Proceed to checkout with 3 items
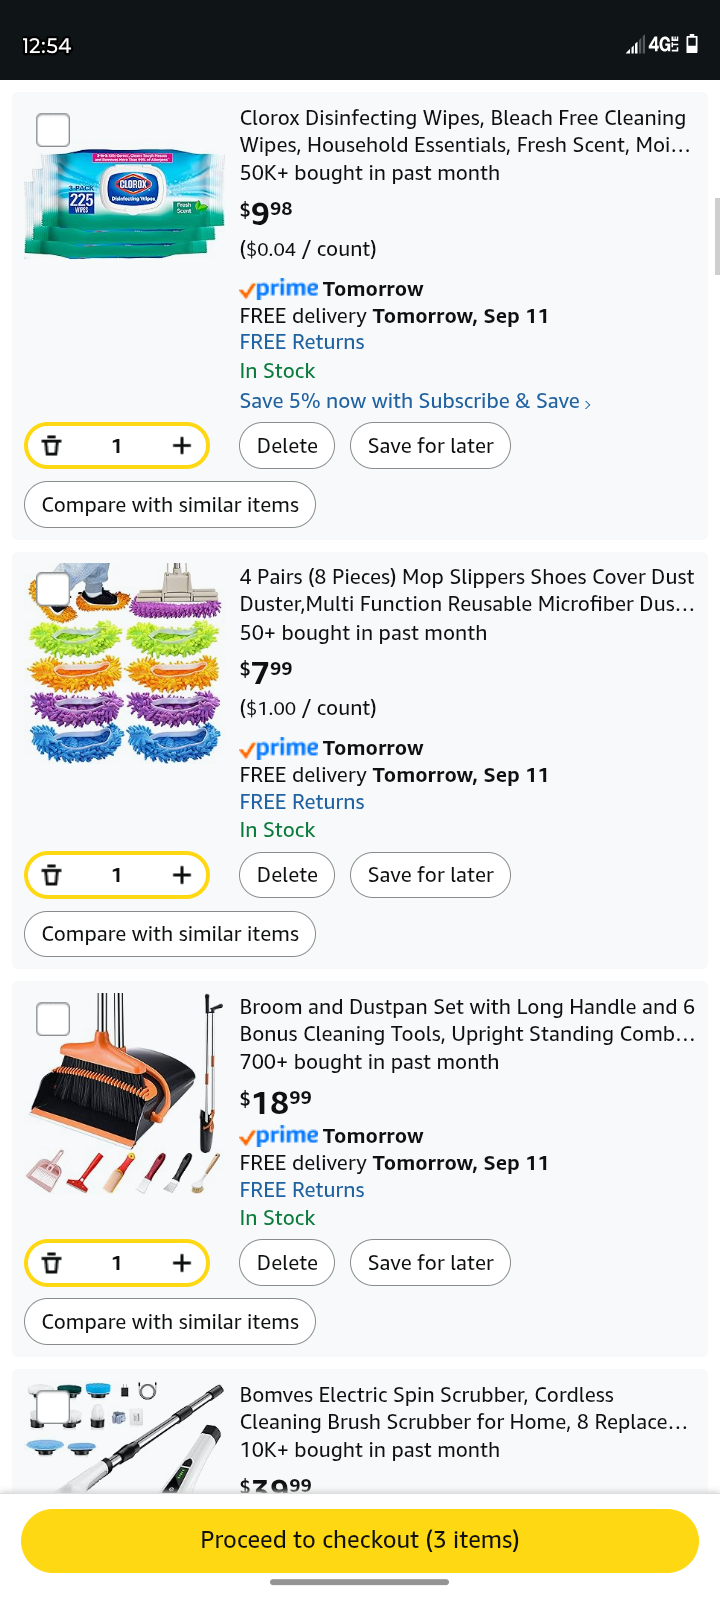720x1600 pixels. 360,1540
